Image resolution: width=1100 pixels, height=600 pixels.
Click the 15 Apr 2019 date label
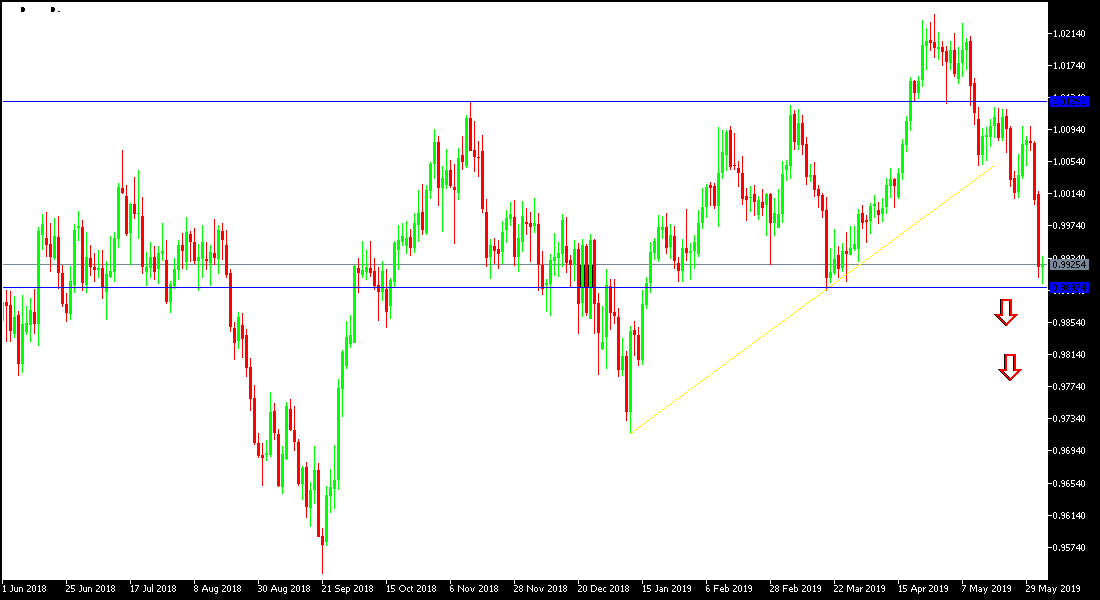point(923,589)
